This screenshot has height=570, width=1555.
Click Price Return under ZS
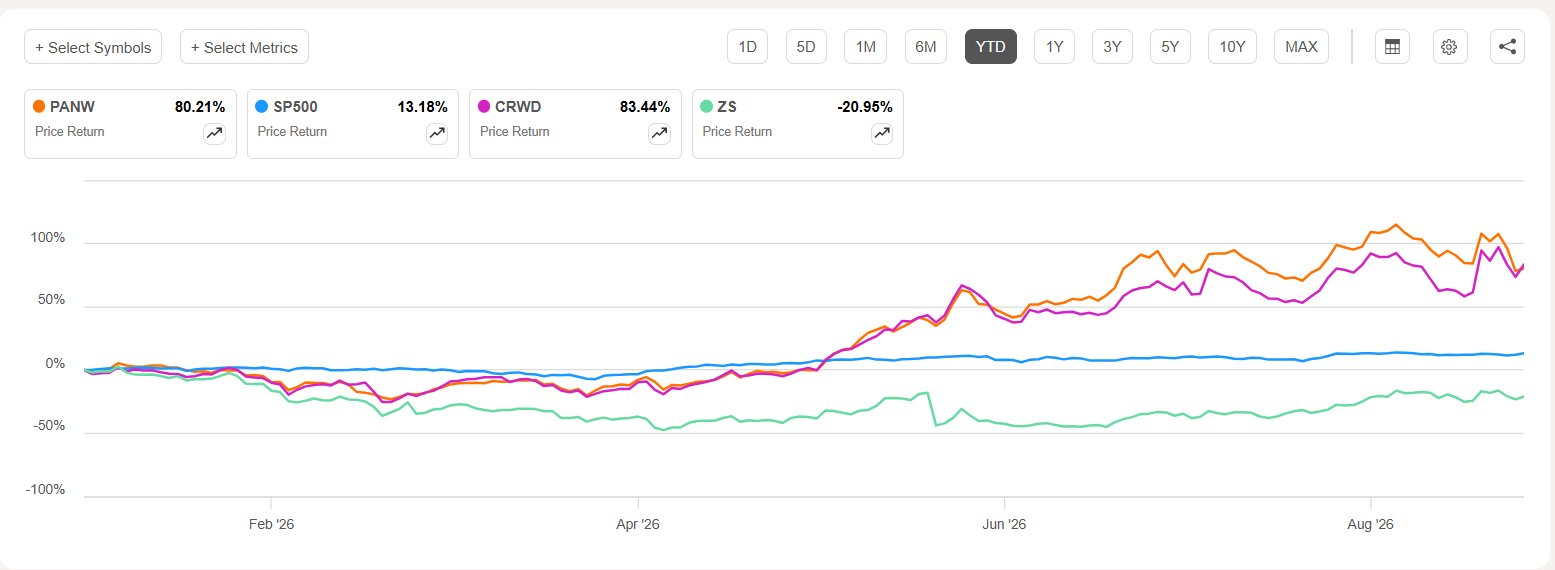(737, 131)
